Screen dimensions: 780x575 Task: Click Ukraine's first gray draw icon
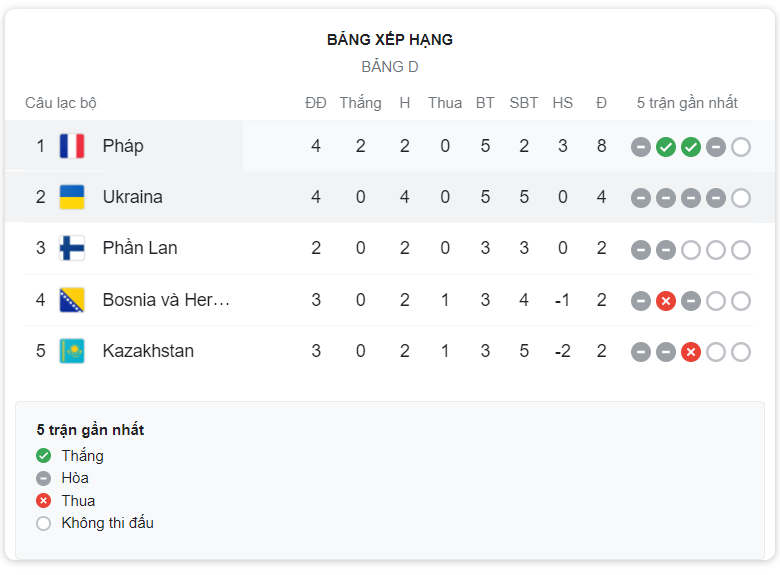(641, 198)
